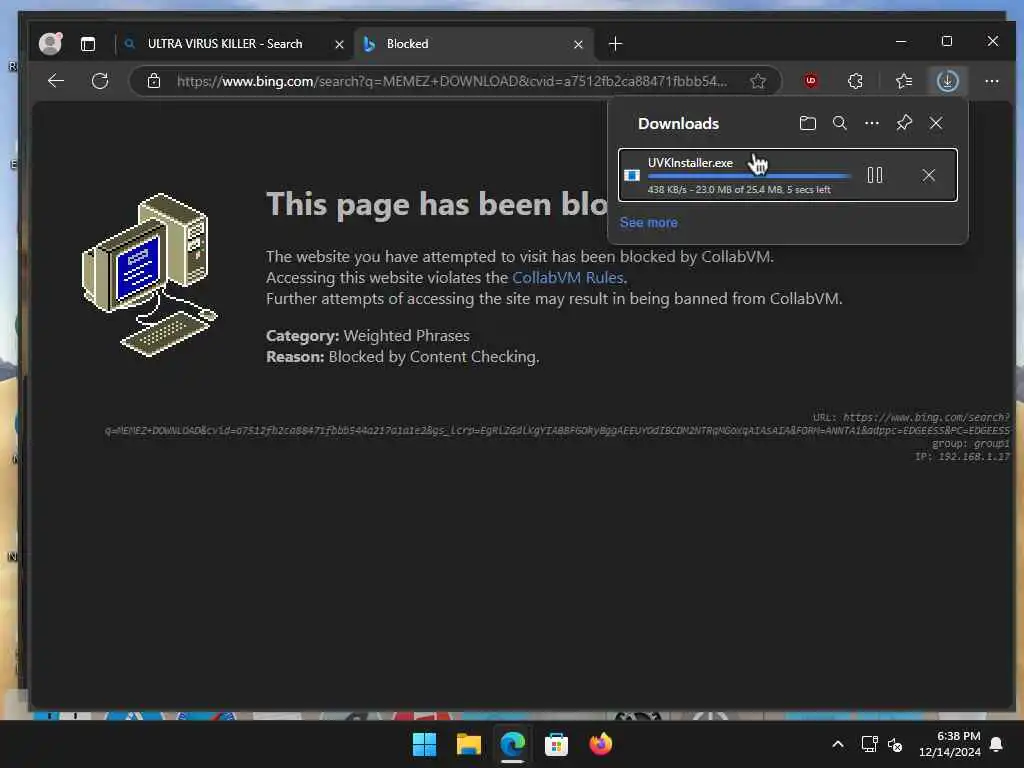Add this page to favorites star
The image size is (1024, 768).
pos(758,81)
